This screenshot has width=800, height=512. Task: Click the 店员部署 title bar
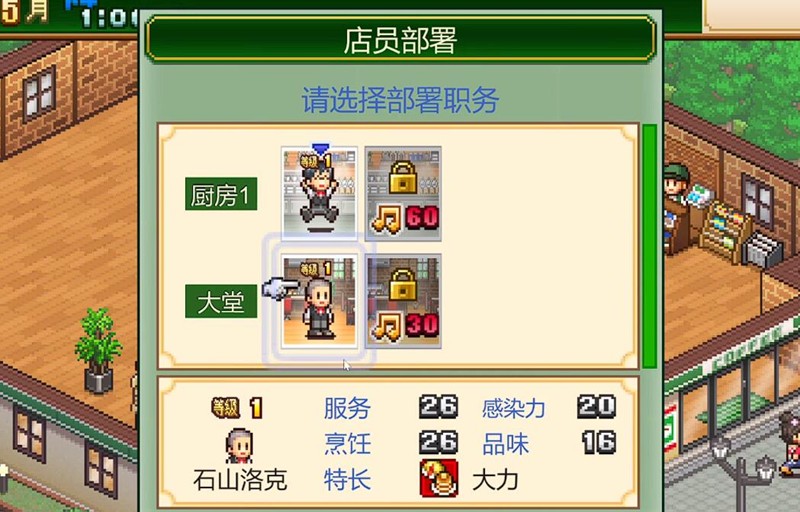[401, 39]
